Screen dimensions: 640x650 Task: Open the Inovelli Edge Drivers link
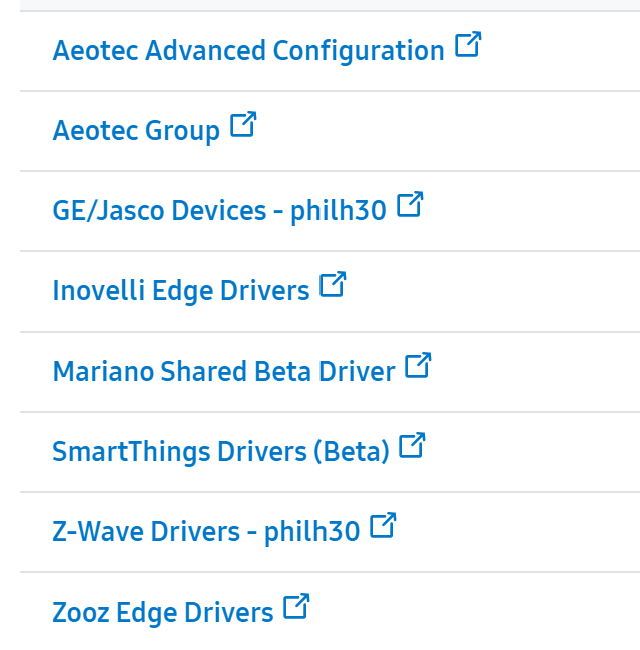pos(180,291)
